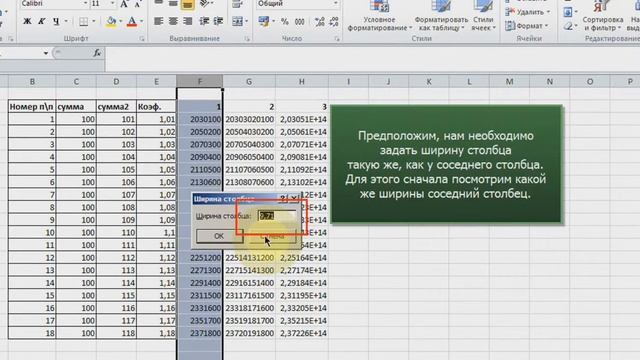Open the font size 11 dropdown
The image size is (640, 360).
112,4
